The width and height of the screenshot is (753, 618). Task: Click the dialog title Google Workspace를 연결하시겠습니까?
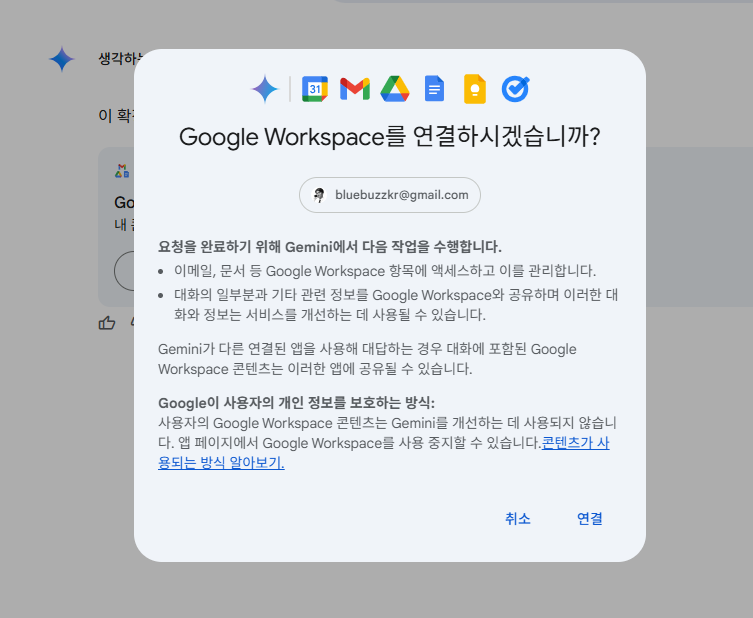(390, 137)
